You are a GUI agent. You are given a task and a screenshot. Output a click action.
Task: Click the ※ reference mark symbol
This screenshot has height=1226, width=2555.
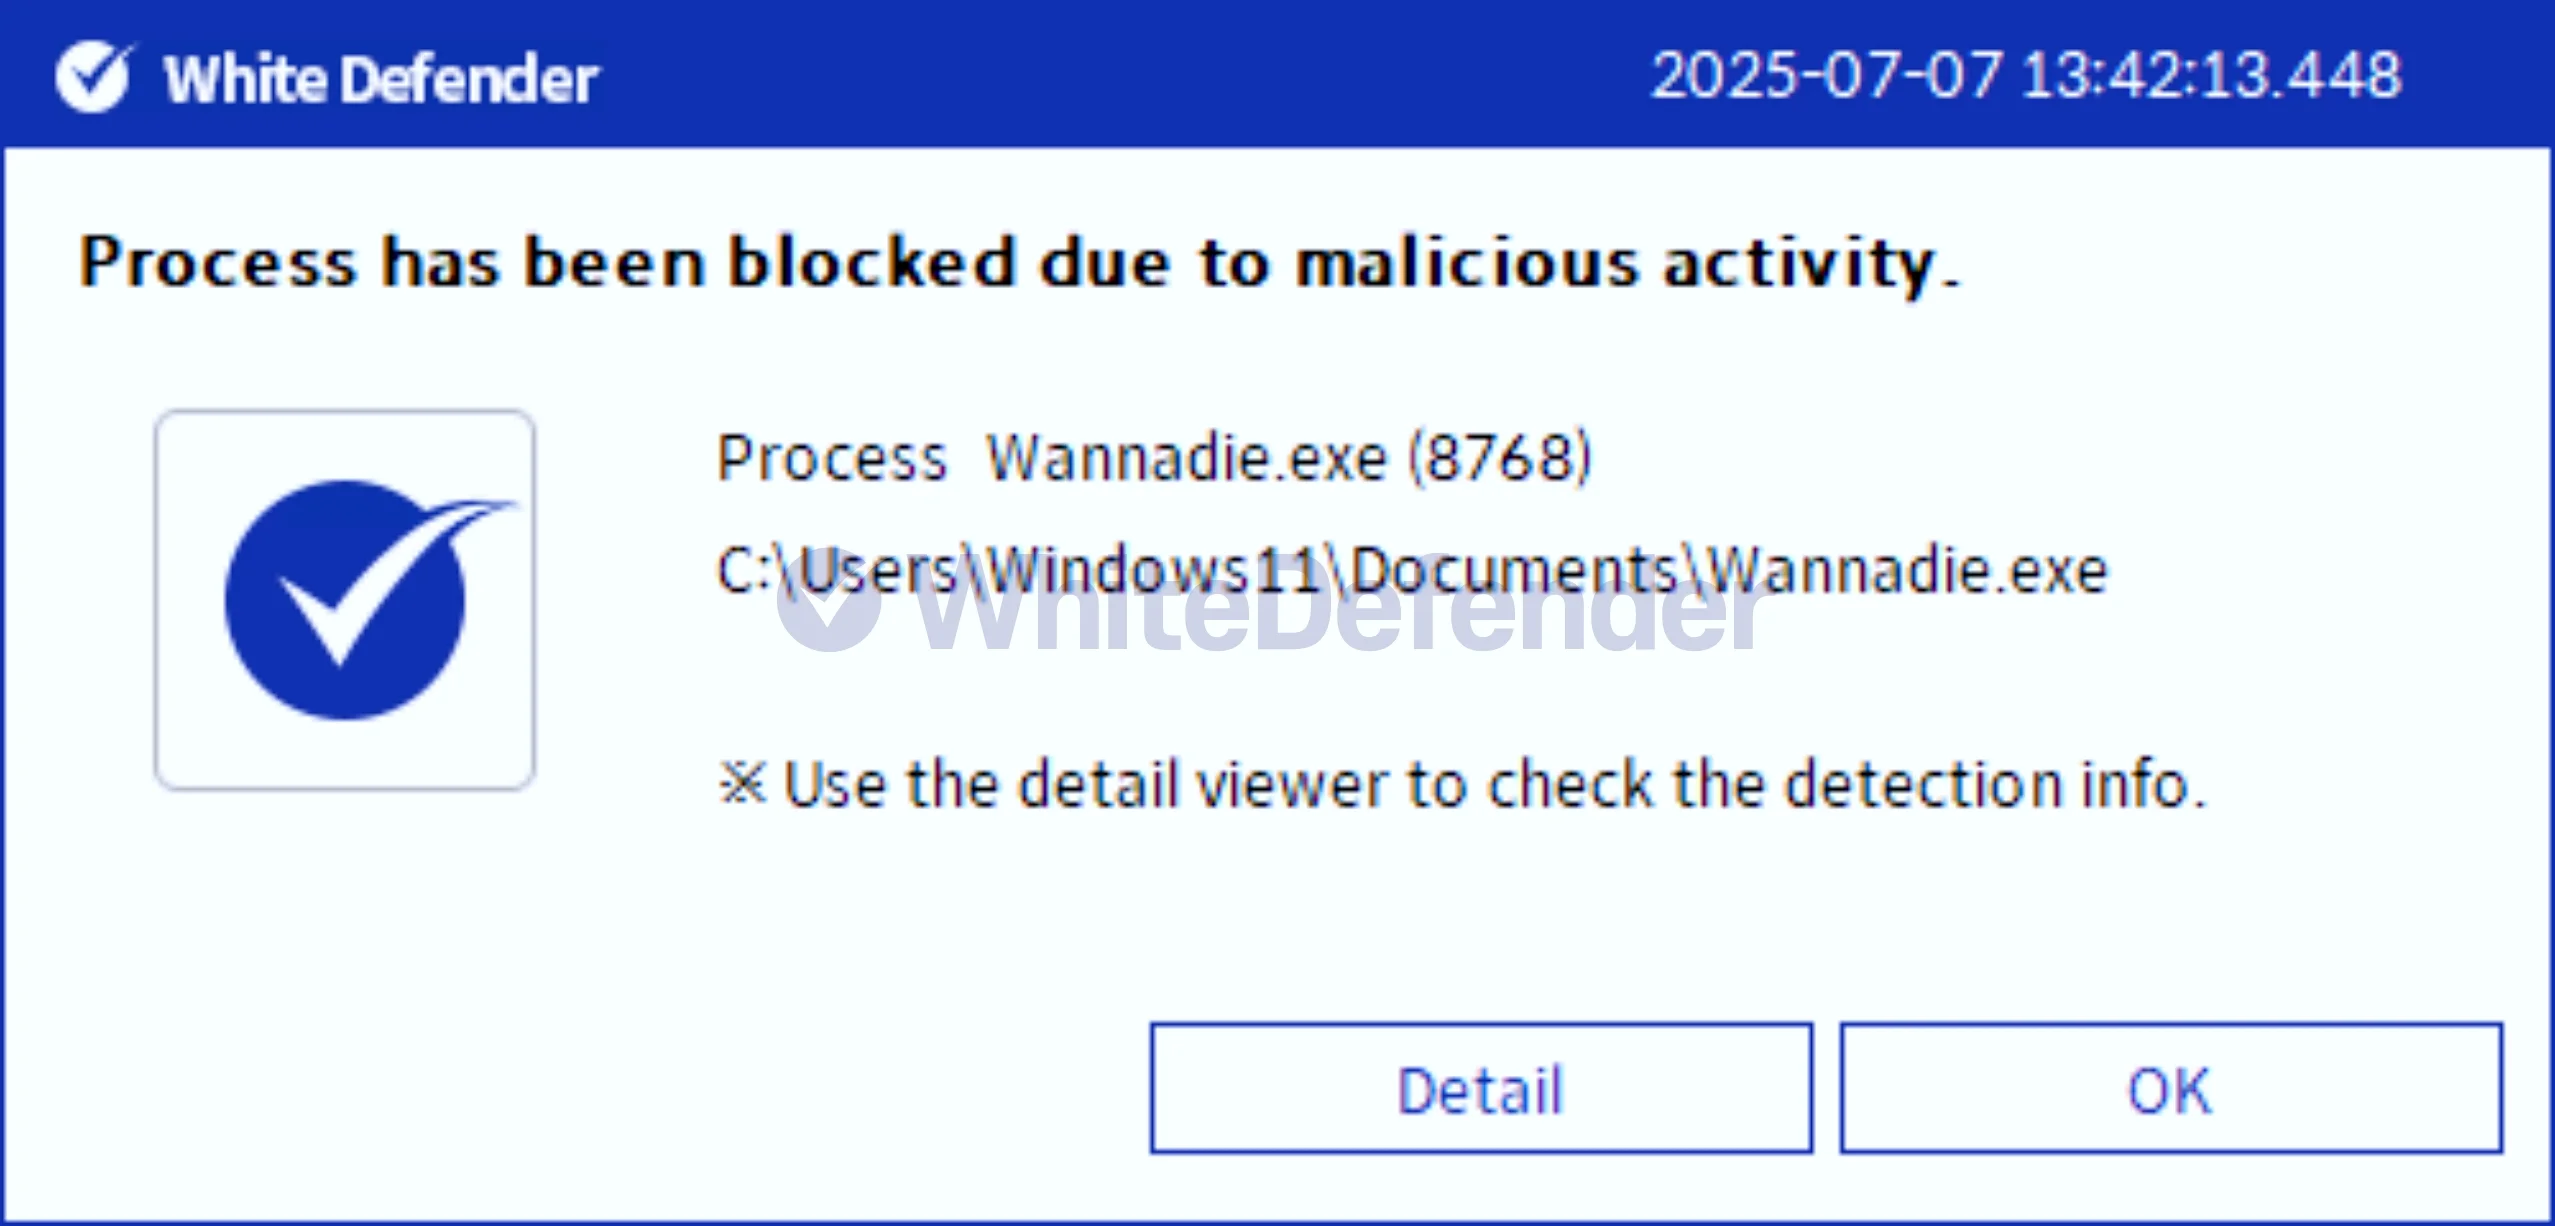742,783
